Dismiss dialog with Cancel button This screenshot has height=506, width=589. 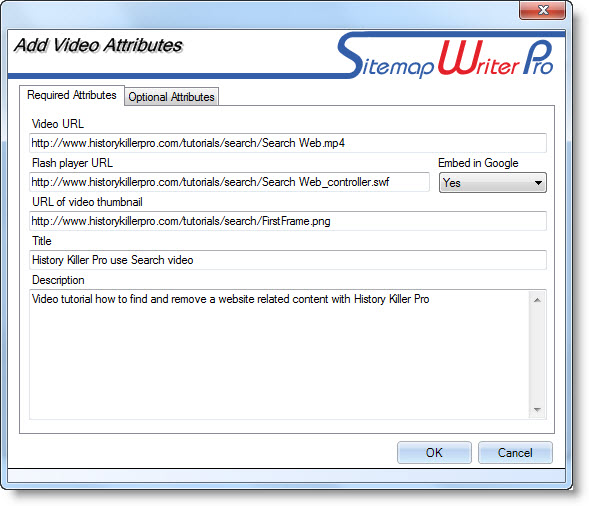pos(515,453)
